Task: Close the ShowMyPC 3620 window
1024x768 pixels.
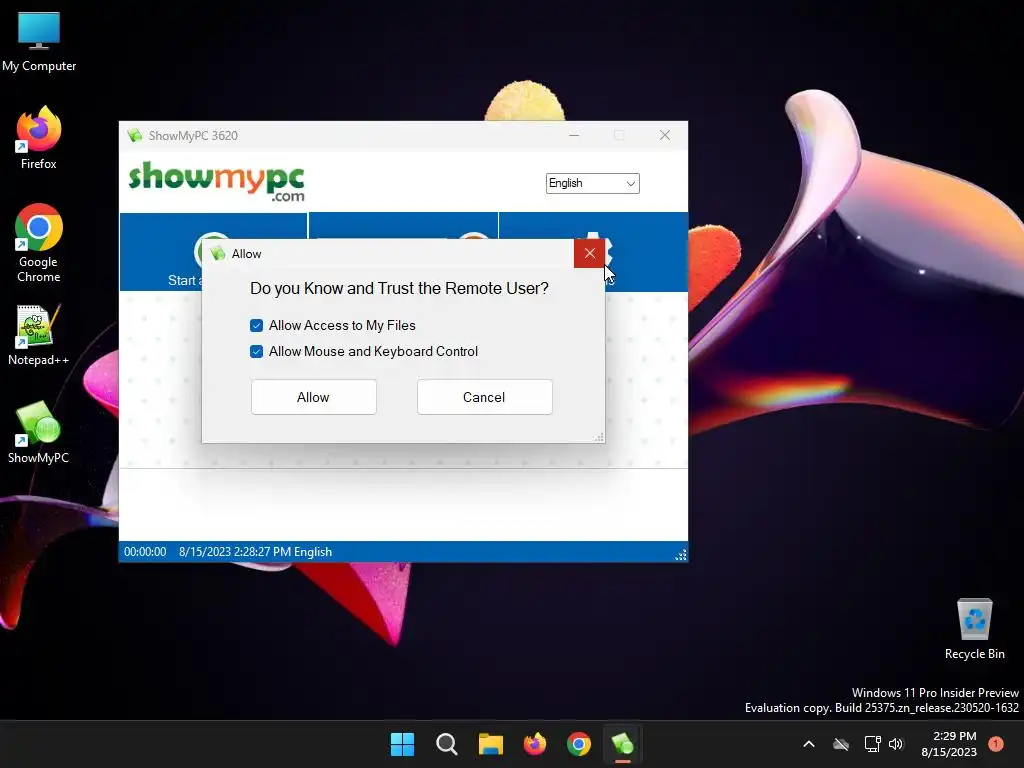Action: pos(665,135)
